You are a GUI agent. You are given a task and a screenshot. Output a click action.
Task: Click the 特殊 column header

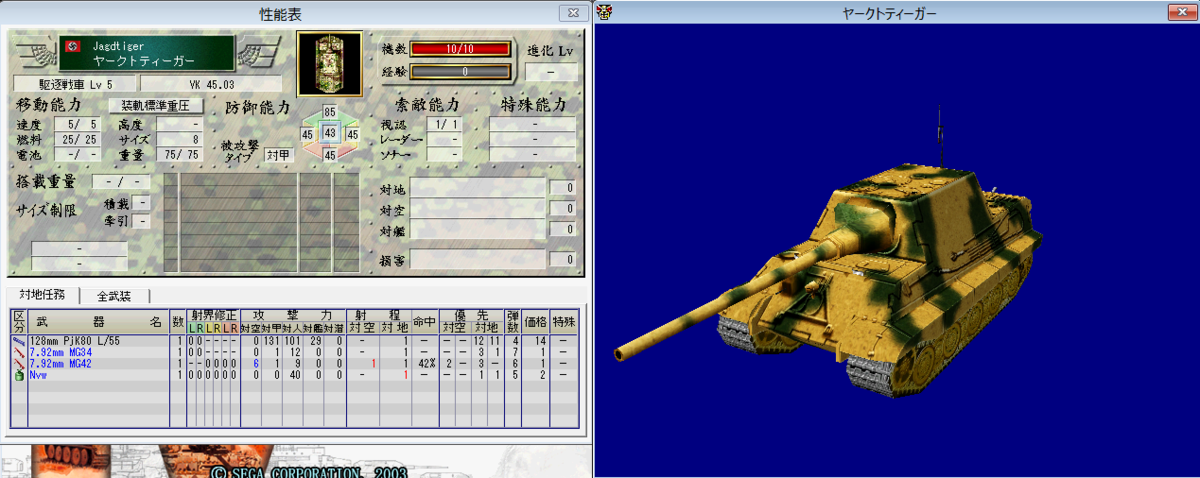[563, 322]
